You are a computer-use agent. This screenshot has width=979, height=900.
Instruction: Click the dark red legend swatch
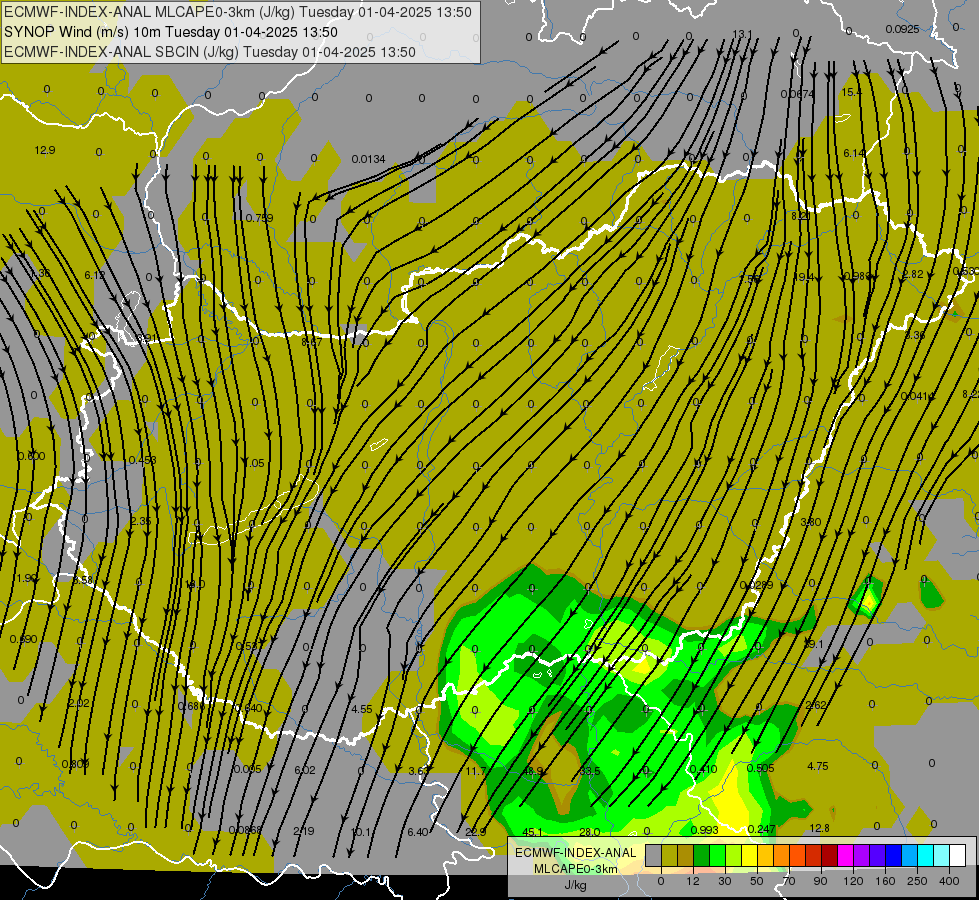click(830, 856)
